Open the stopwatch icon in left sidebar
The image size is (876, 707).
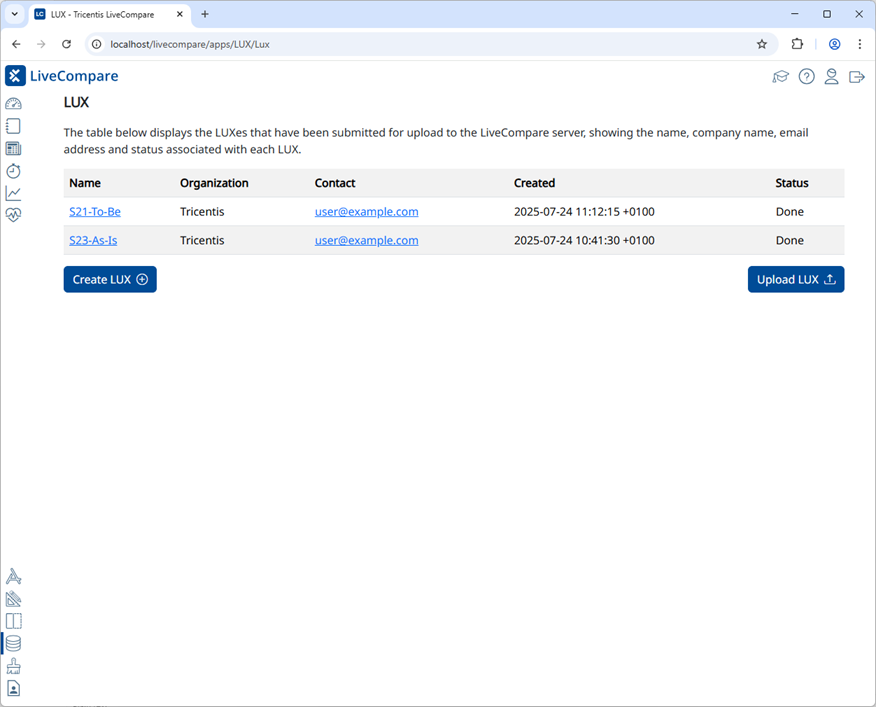click(13, 171)
